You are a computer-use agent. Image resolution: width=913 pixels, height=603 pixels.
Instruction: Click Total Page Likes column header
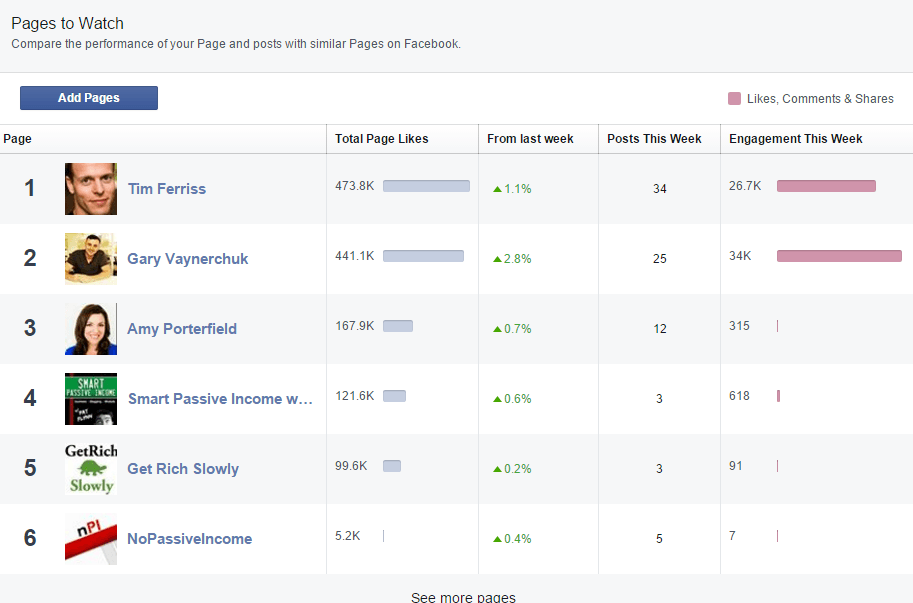381,139
